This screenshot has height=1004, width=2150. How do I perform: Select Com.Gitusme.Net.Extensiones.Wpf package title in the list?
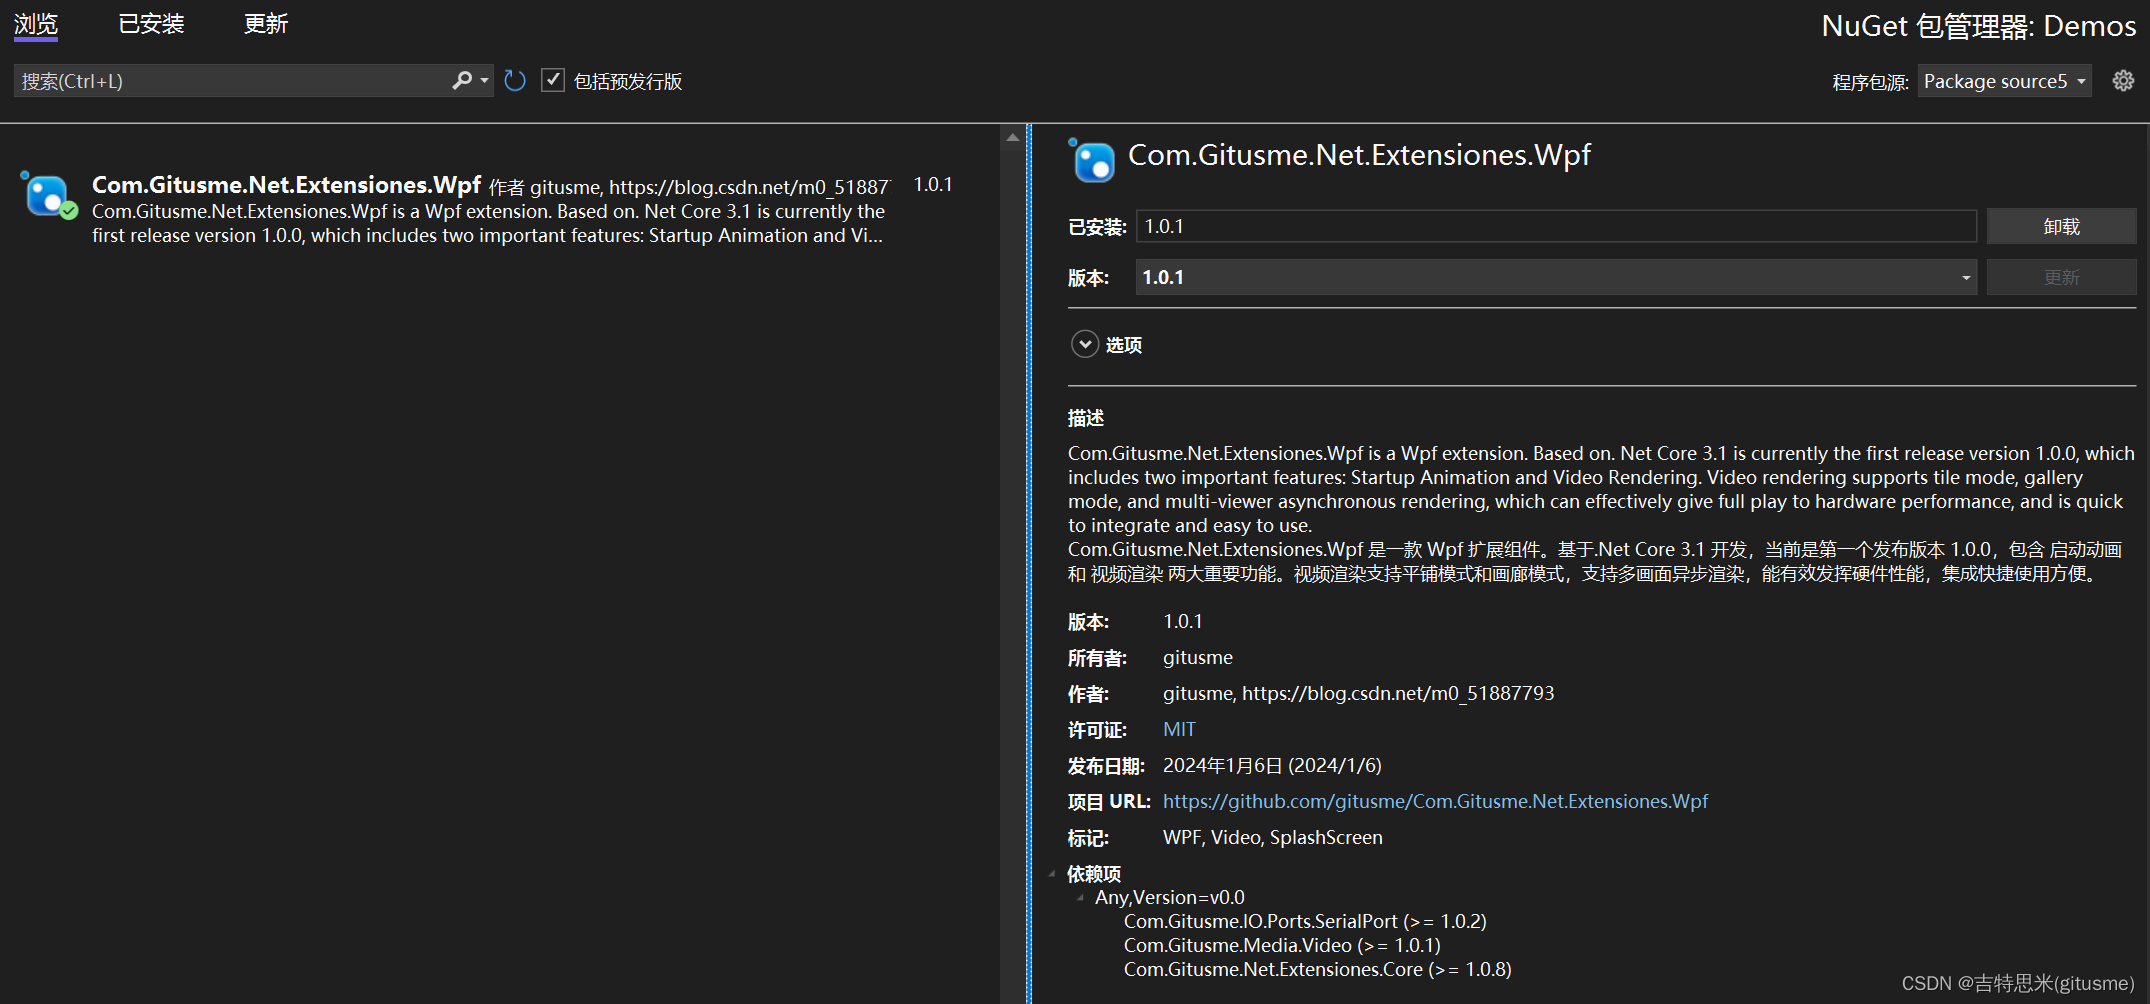pyautogui.click(x=287, y=185)
